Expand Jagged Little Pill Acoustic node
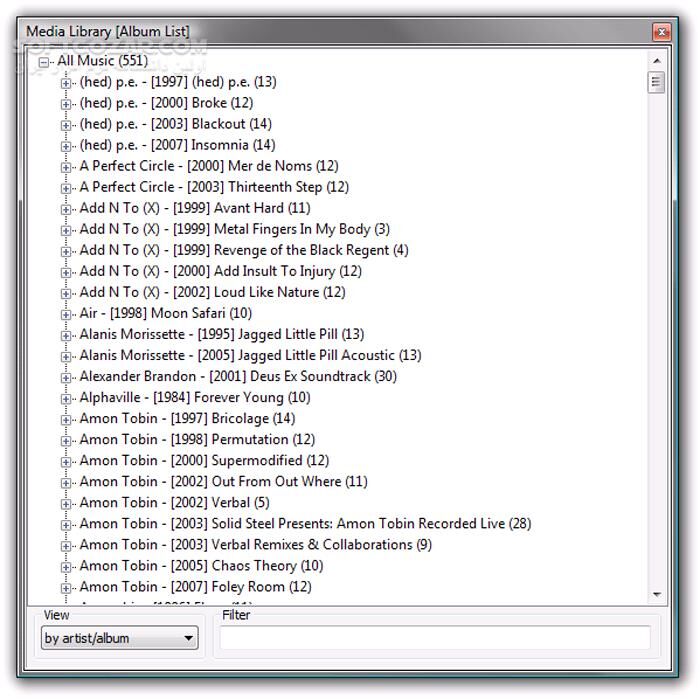Viewport: 700px width, 699px height. [66, 356]
